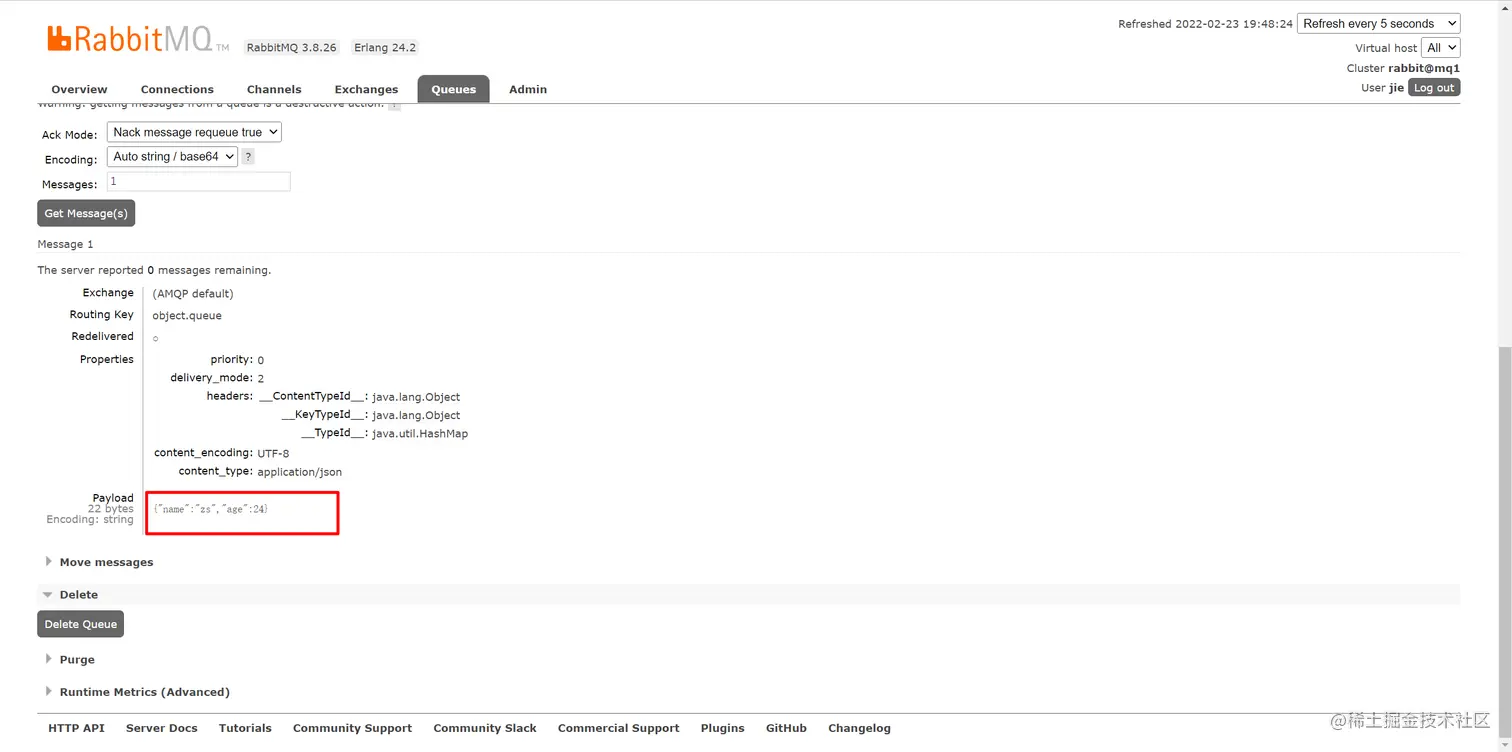Screen dimensions: 1512x752
Task: Click the UTF-8 content_encoding value
Action: coord(273,453)
